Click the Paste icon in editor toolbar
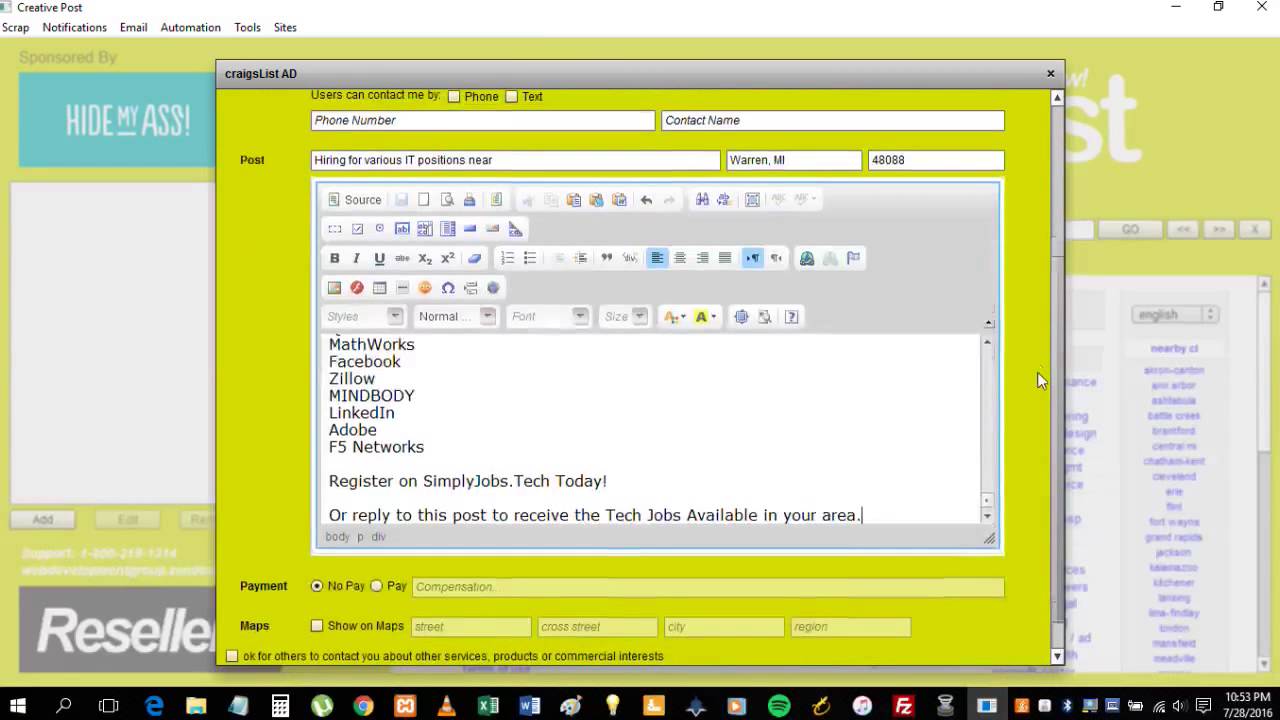1280x720 pixels. [x=574, y=200]
